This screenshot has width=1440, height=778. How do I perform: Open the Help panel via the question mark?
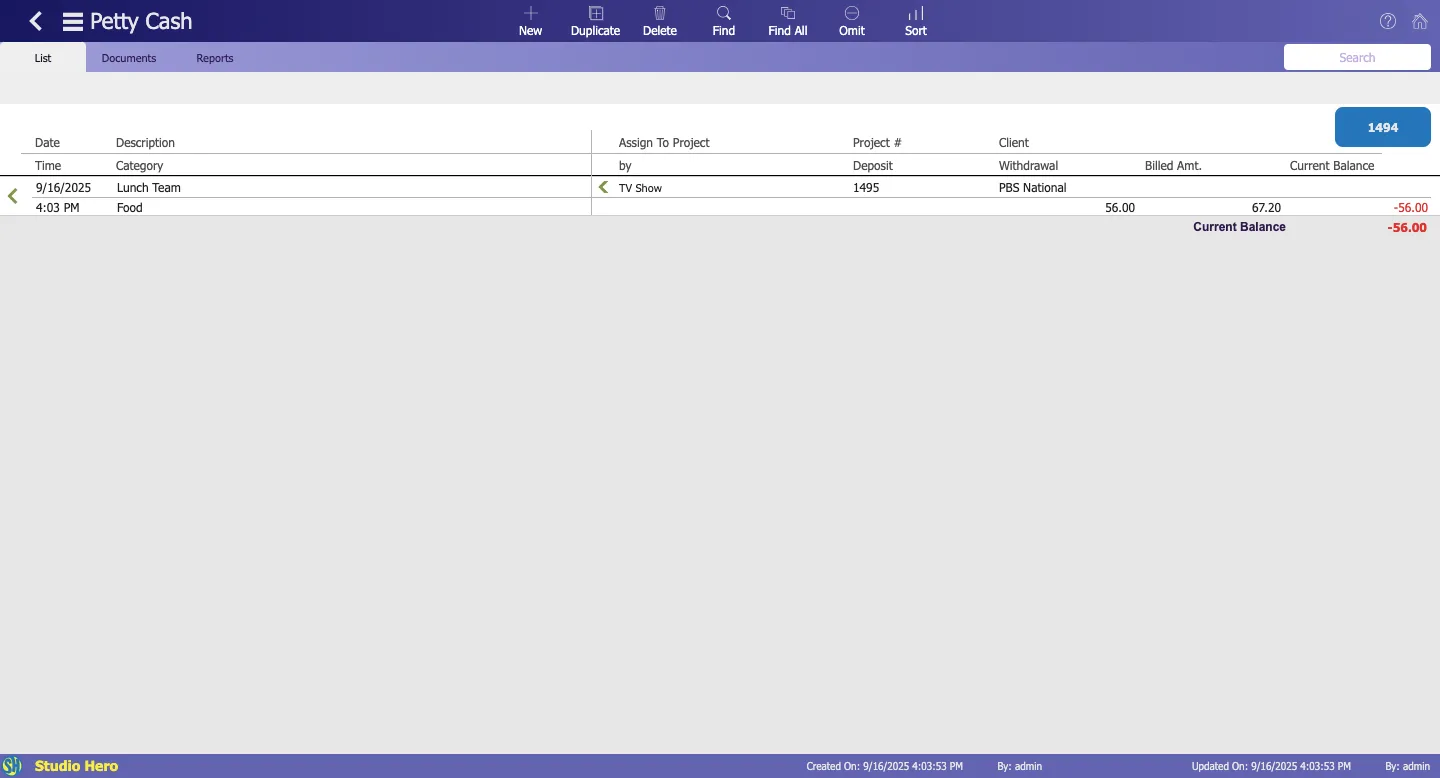point(1387,20)
